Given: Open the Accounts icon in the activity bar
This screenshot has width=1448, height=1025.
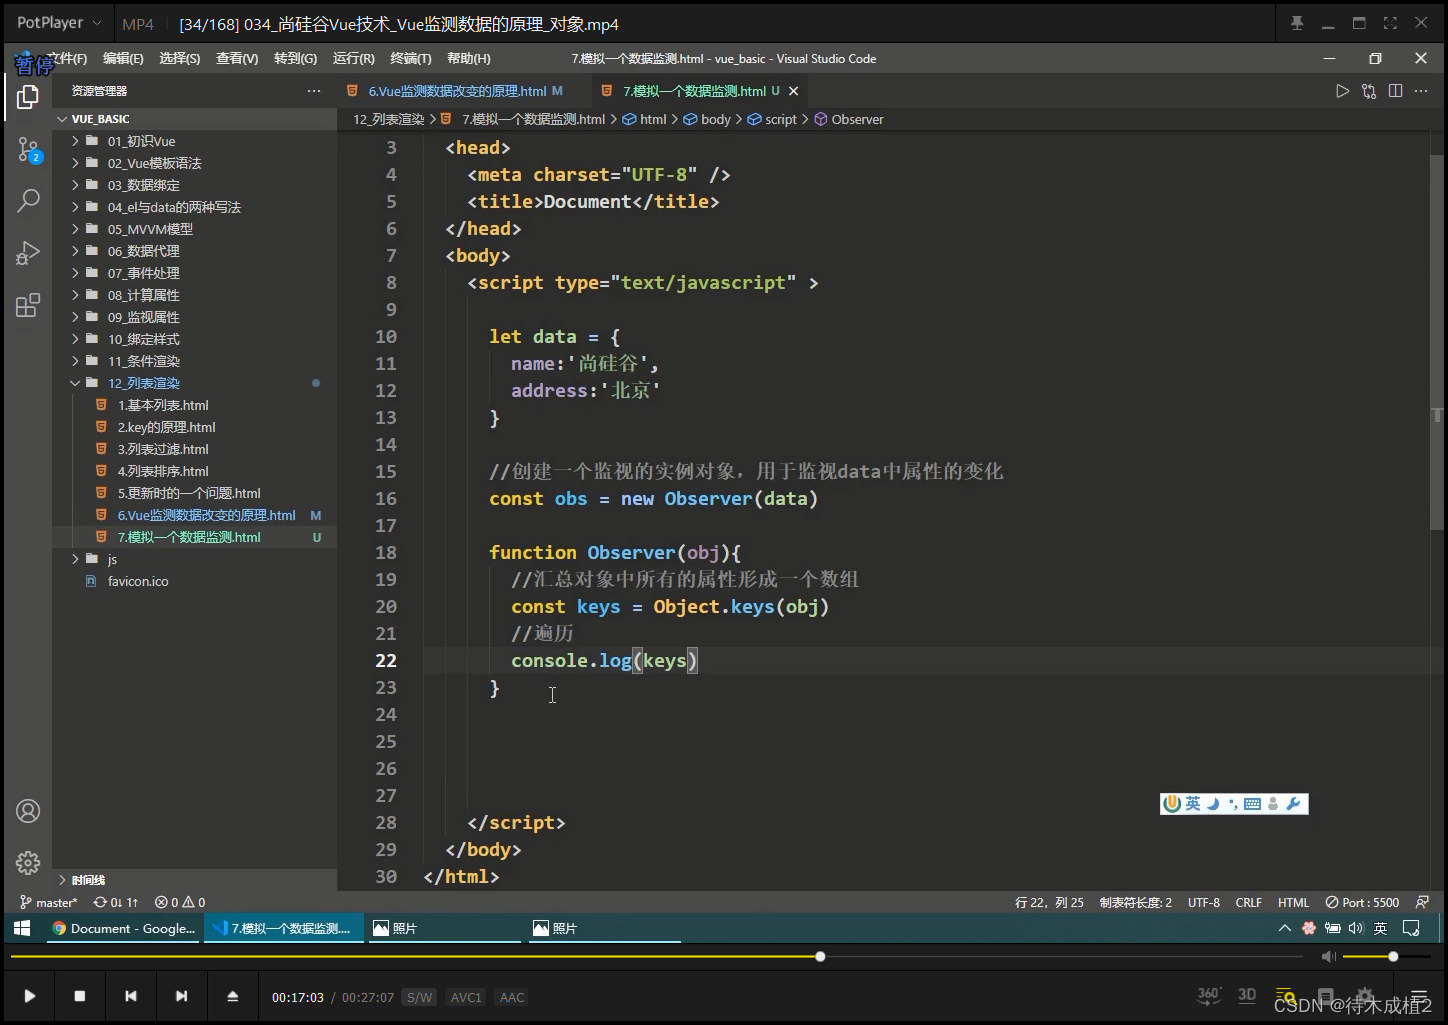Looking at the screenshot, I should click(28, 811).
